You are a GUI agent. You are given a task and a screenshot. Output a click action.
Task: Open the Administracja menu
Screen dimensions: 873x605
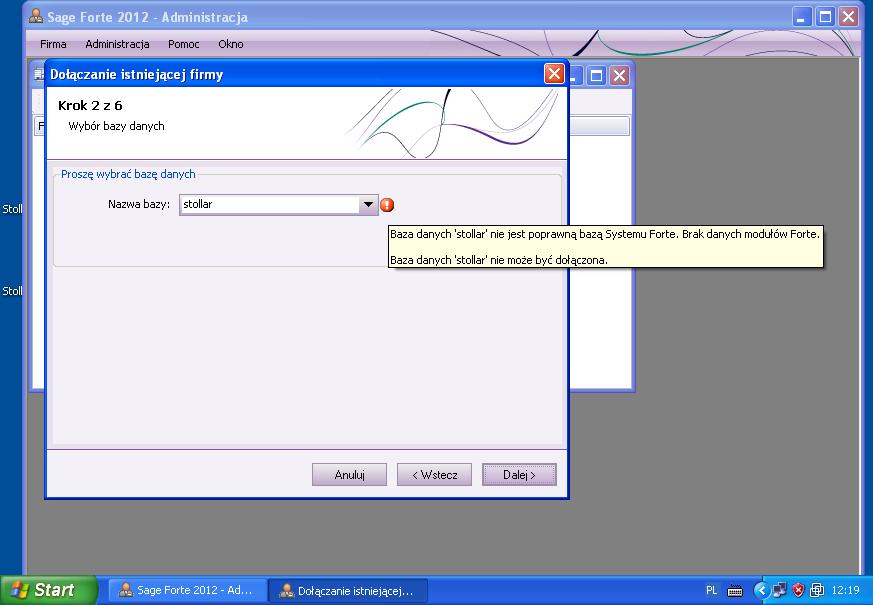117,44
